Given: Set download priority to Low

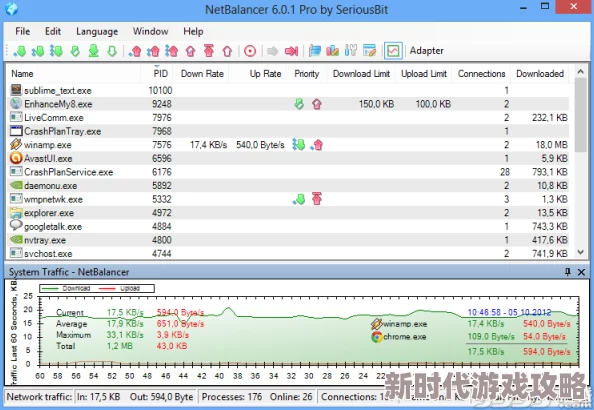Looking at the screenshot, I should [20, 51].
